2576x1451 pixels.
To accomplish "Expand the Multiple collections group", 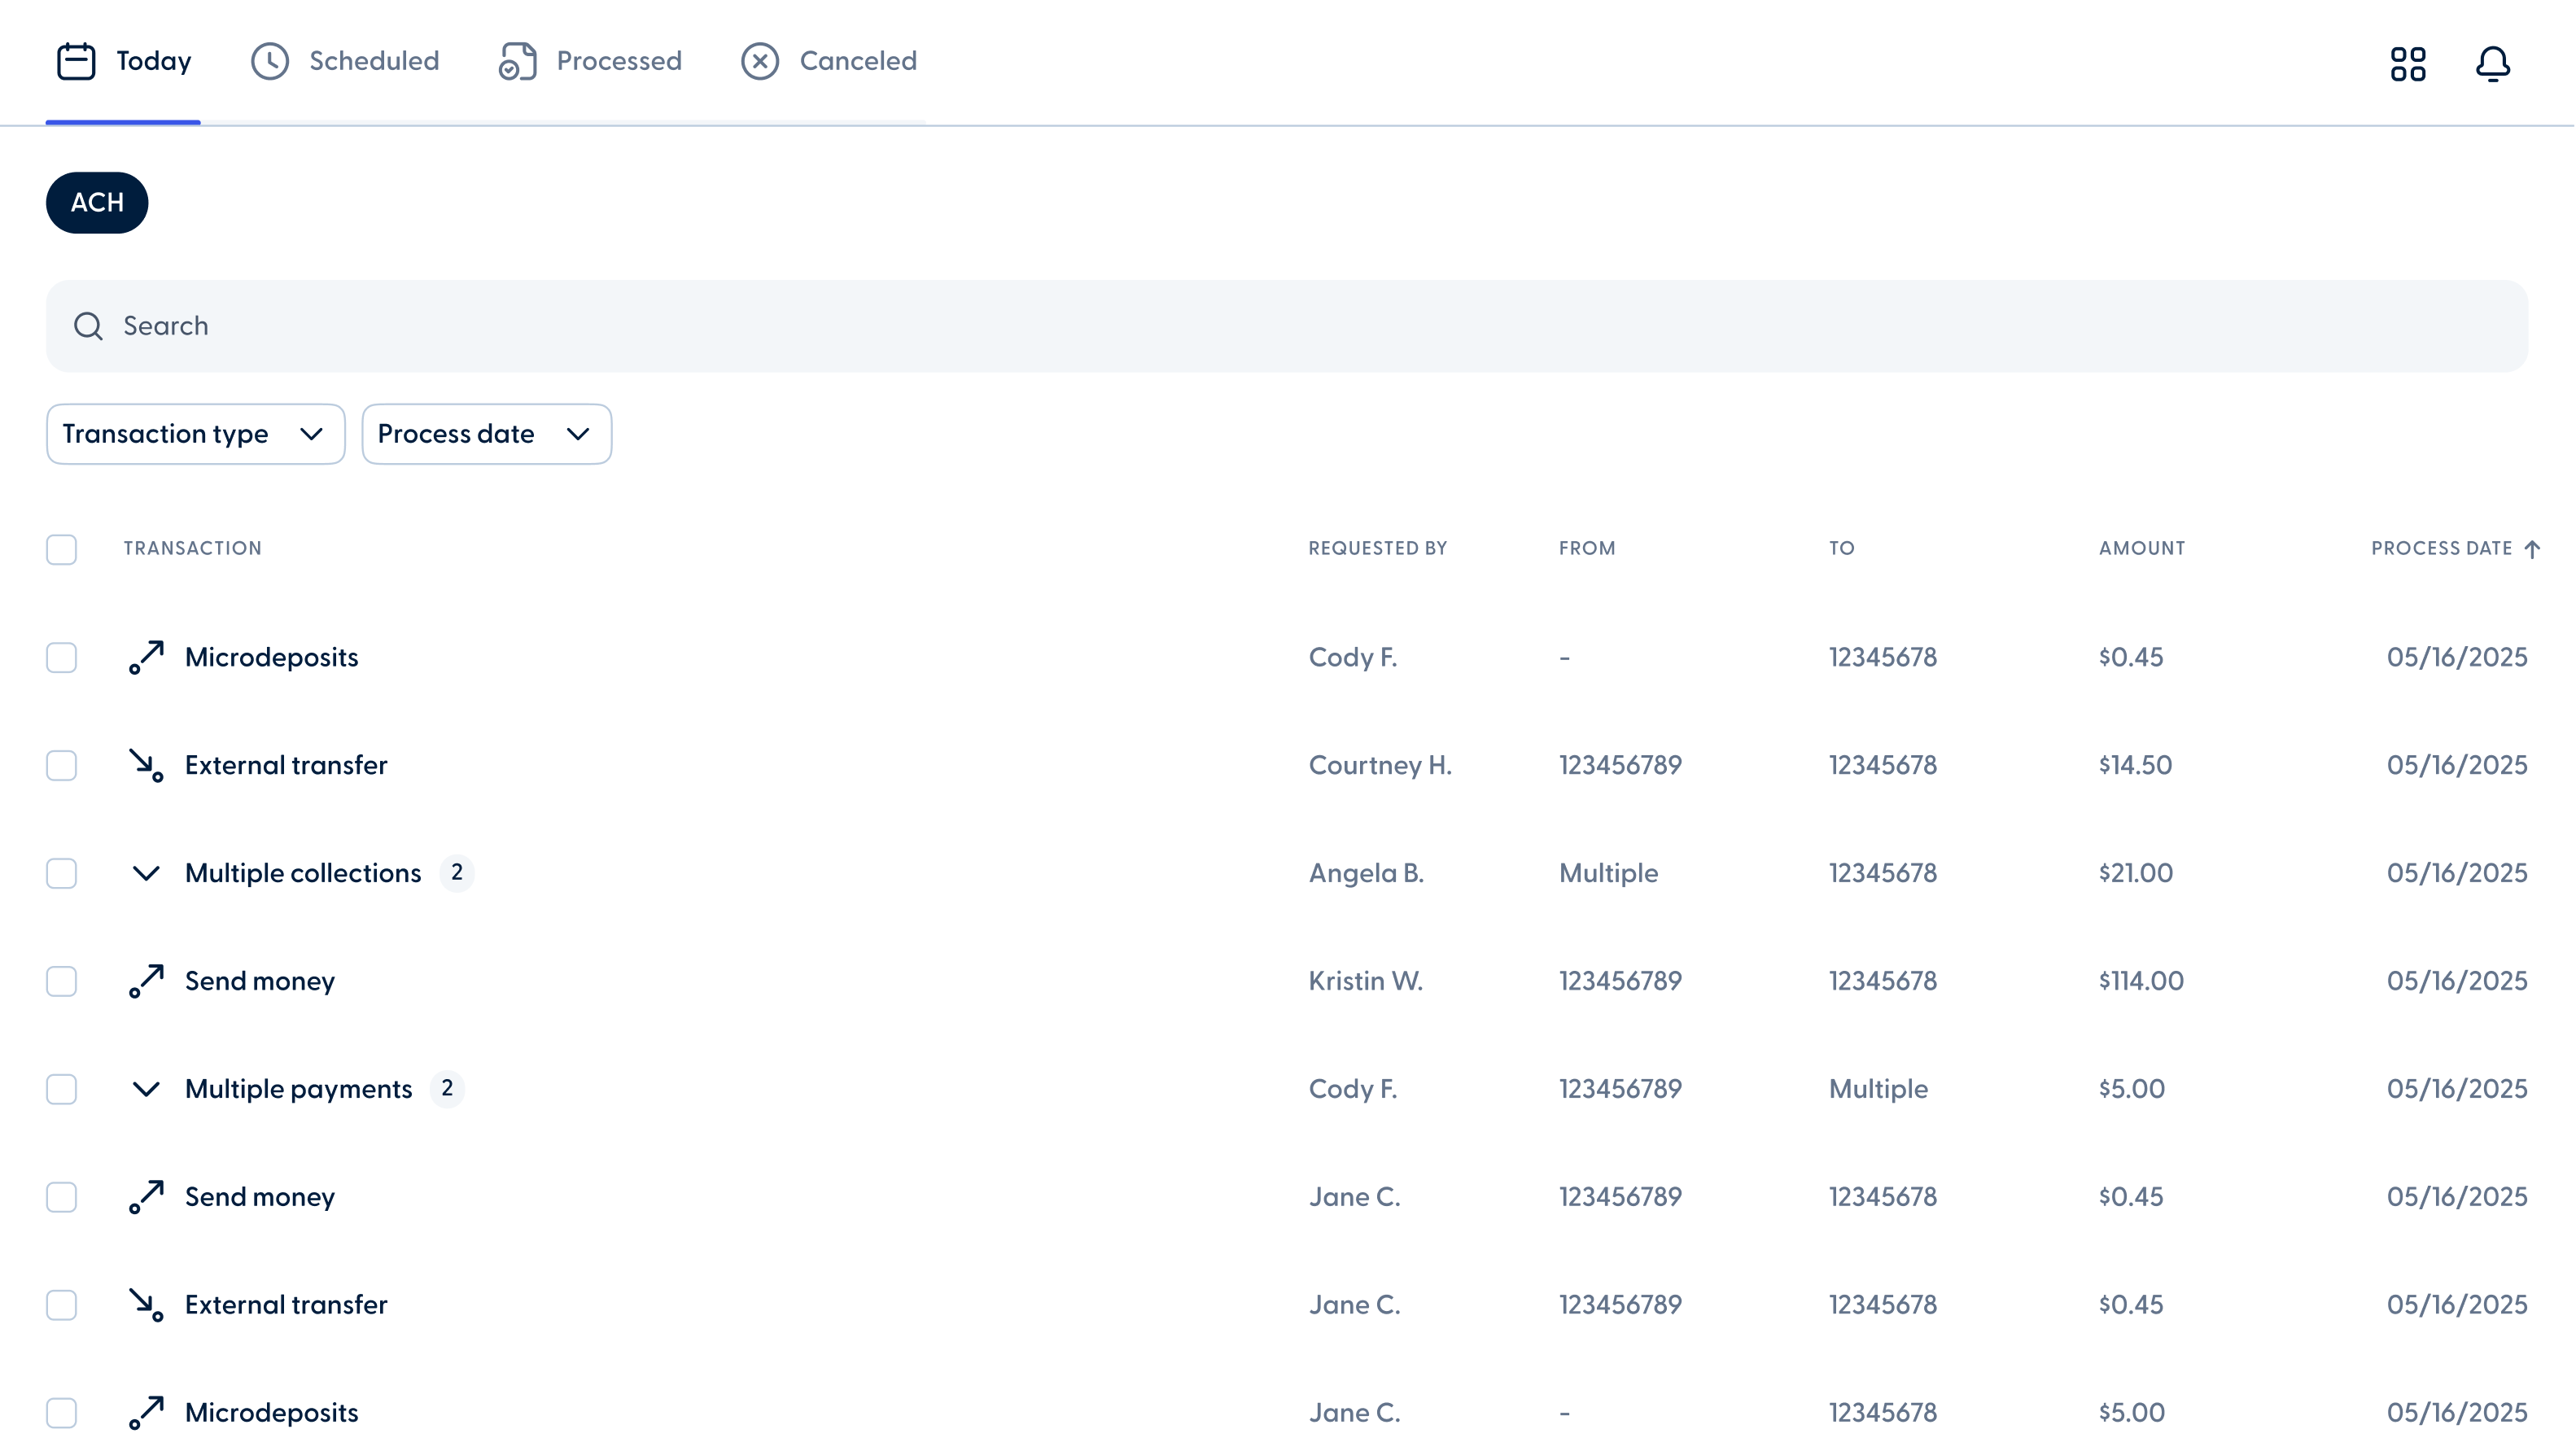I will (x=146, y=873).
